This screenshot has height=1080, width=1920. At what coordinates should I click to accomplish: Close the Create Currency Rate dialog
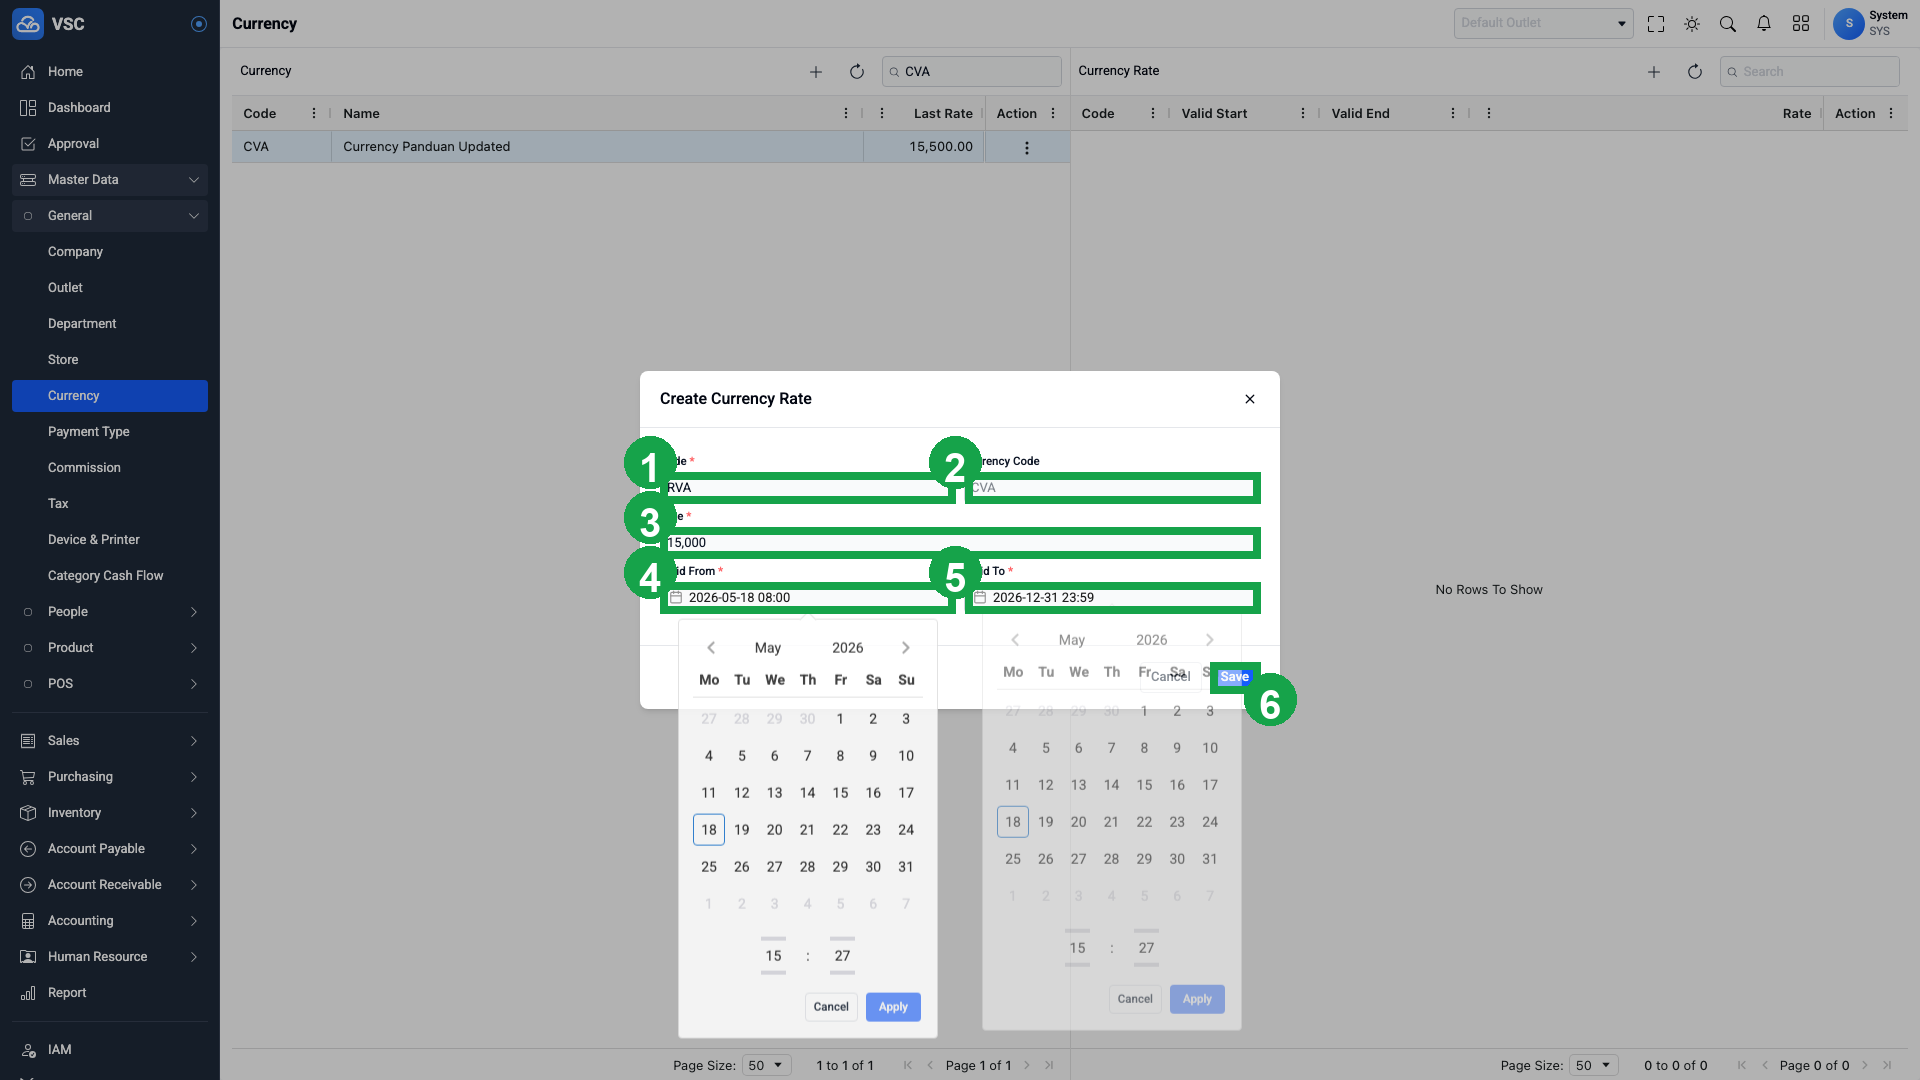(1250, 399)
